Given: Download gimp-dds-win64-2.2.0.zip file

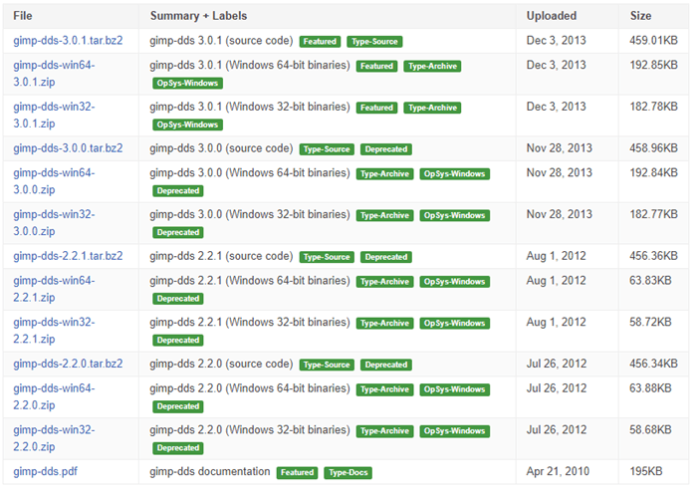Looking at the screenshot, I should pos(54,397).
